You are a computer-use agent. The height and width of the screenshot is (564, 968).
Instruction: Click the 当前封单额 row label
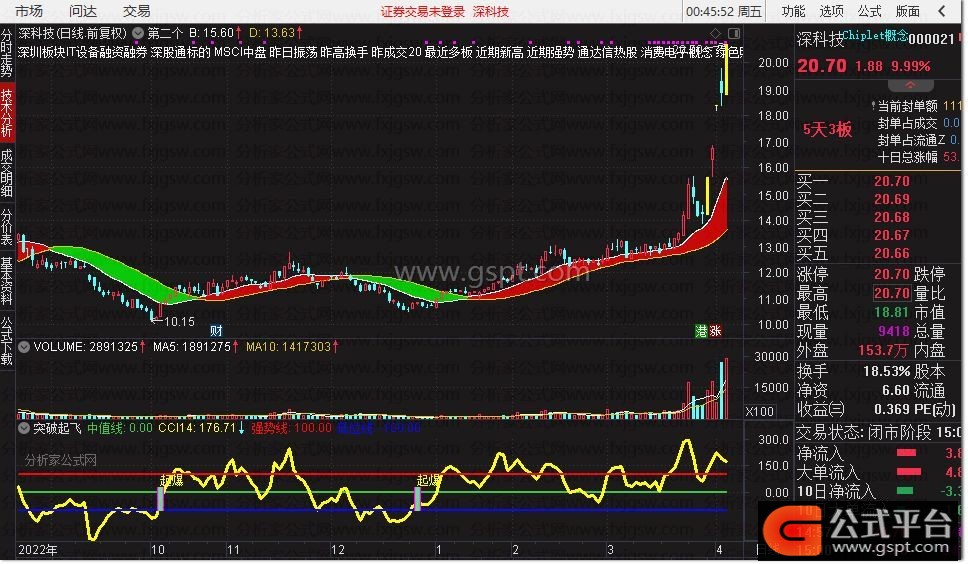tap(908, 107)
